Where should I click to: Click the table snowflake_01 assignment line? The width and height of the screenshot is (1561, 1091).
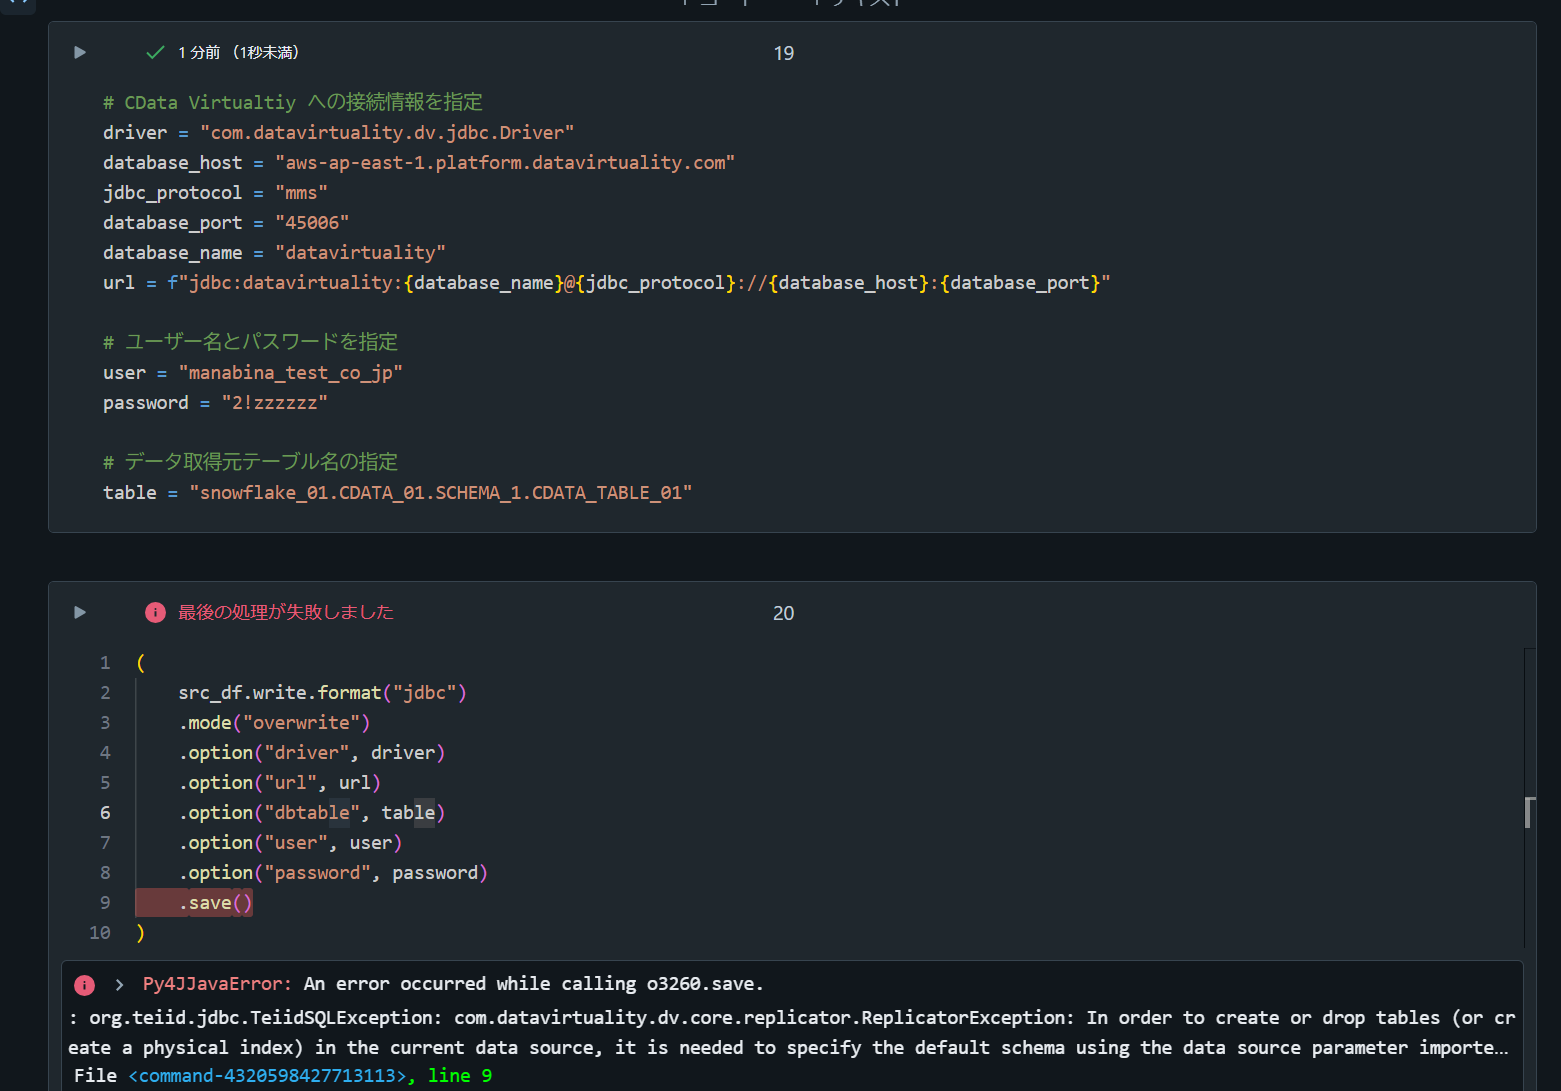click(x=397, y=492)
